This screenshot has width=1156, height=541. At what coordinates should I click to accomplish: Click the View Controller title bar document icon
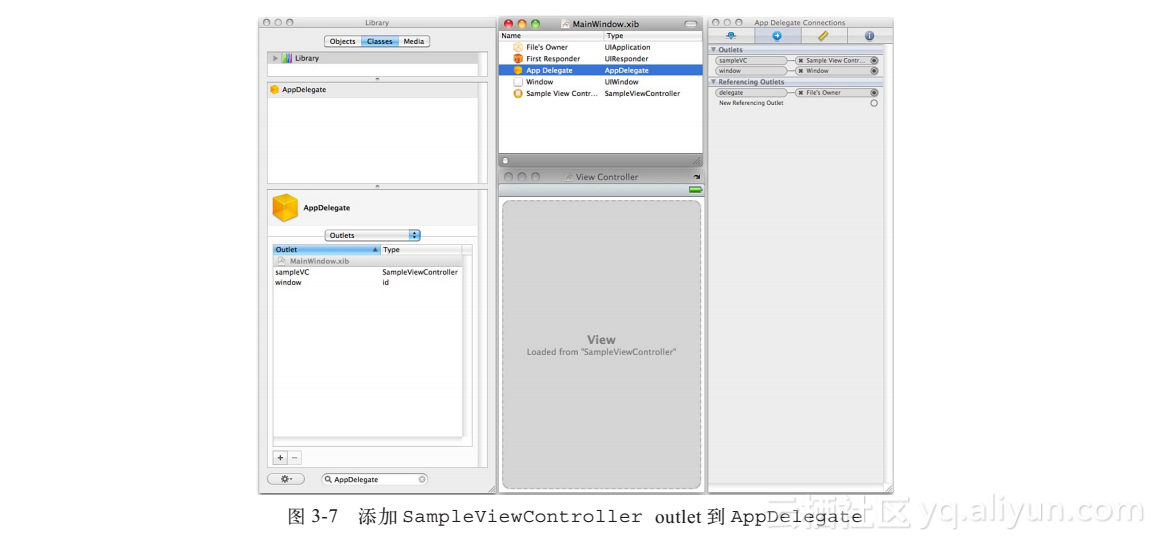(x=568, y=177)
